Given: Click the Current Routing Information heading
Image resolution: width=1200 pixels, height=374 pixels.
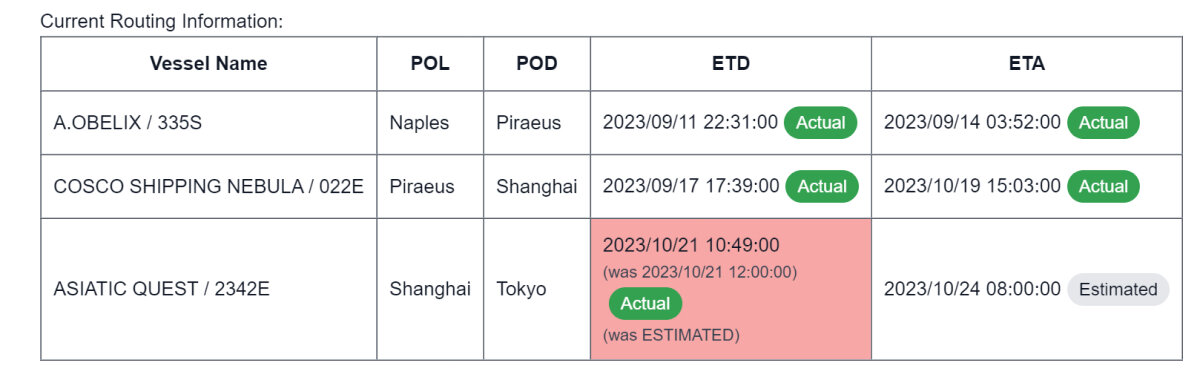Looking at the screenshot, I should point(162,21).
